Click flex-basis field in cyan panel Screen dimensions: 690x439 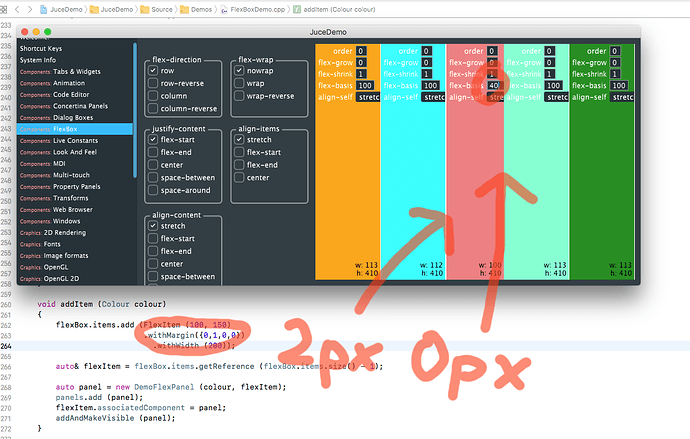coord(431,85)
